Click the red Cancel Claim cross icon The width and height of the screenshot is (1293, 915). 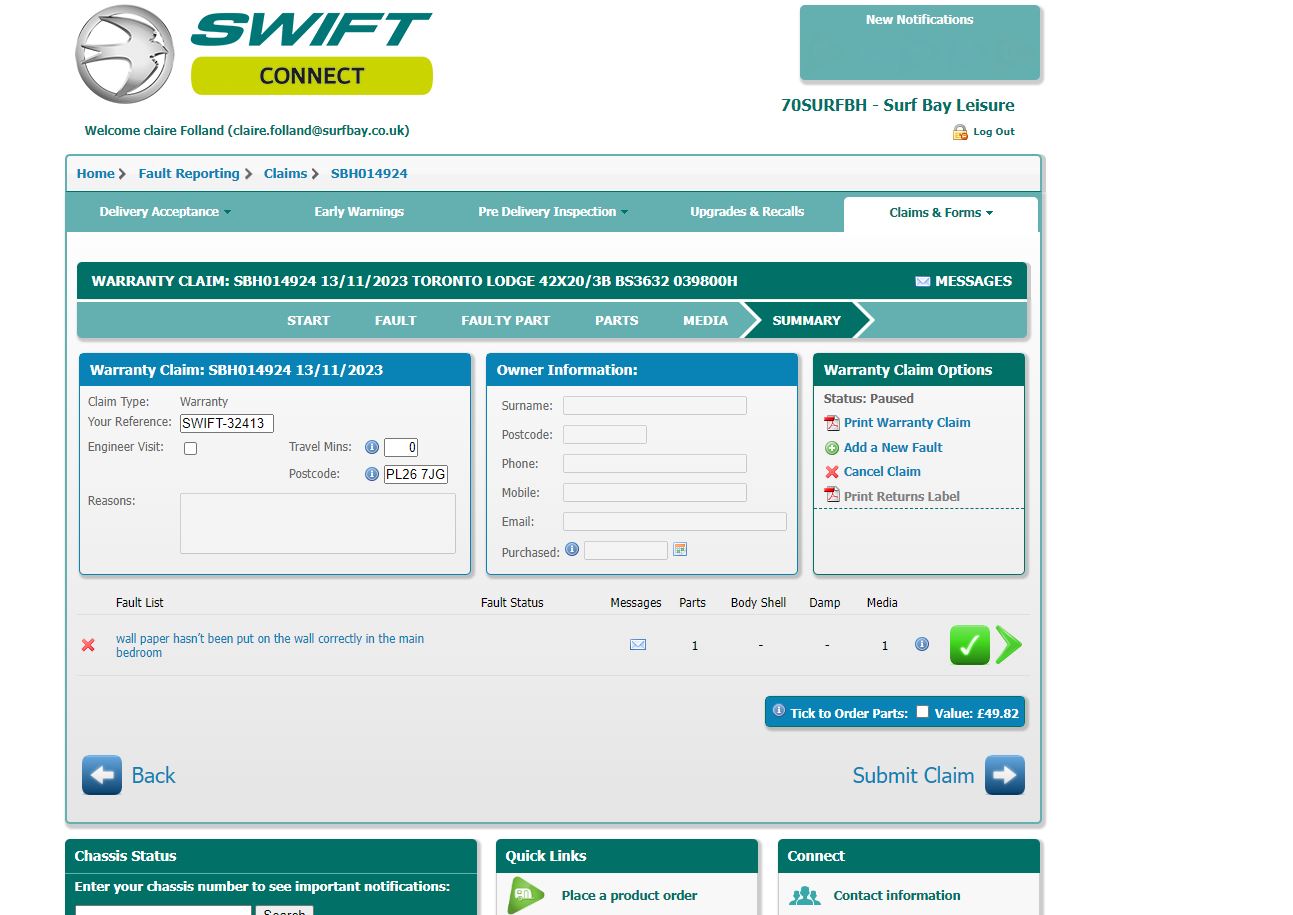(x=832, y=472)
